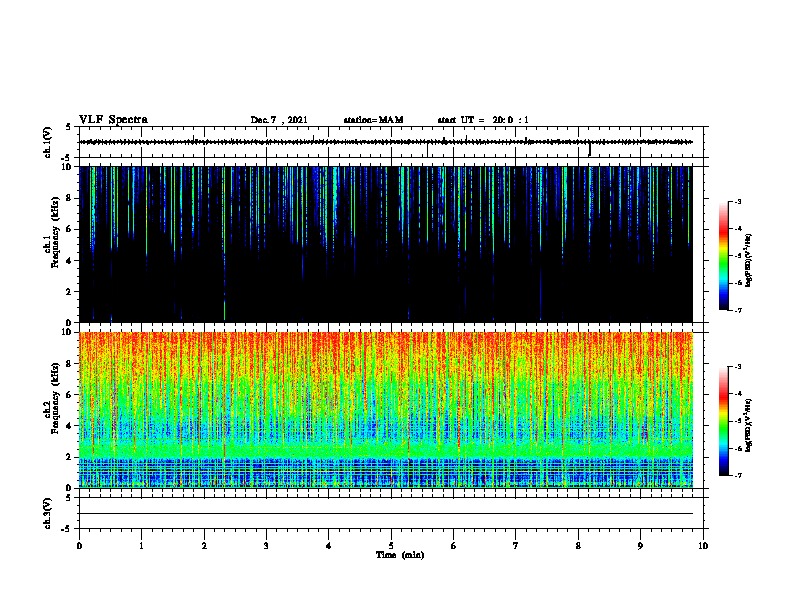Click the "VLF Spectra" plot title
Screen dimensions: 792x612
(x=113, y=120)
